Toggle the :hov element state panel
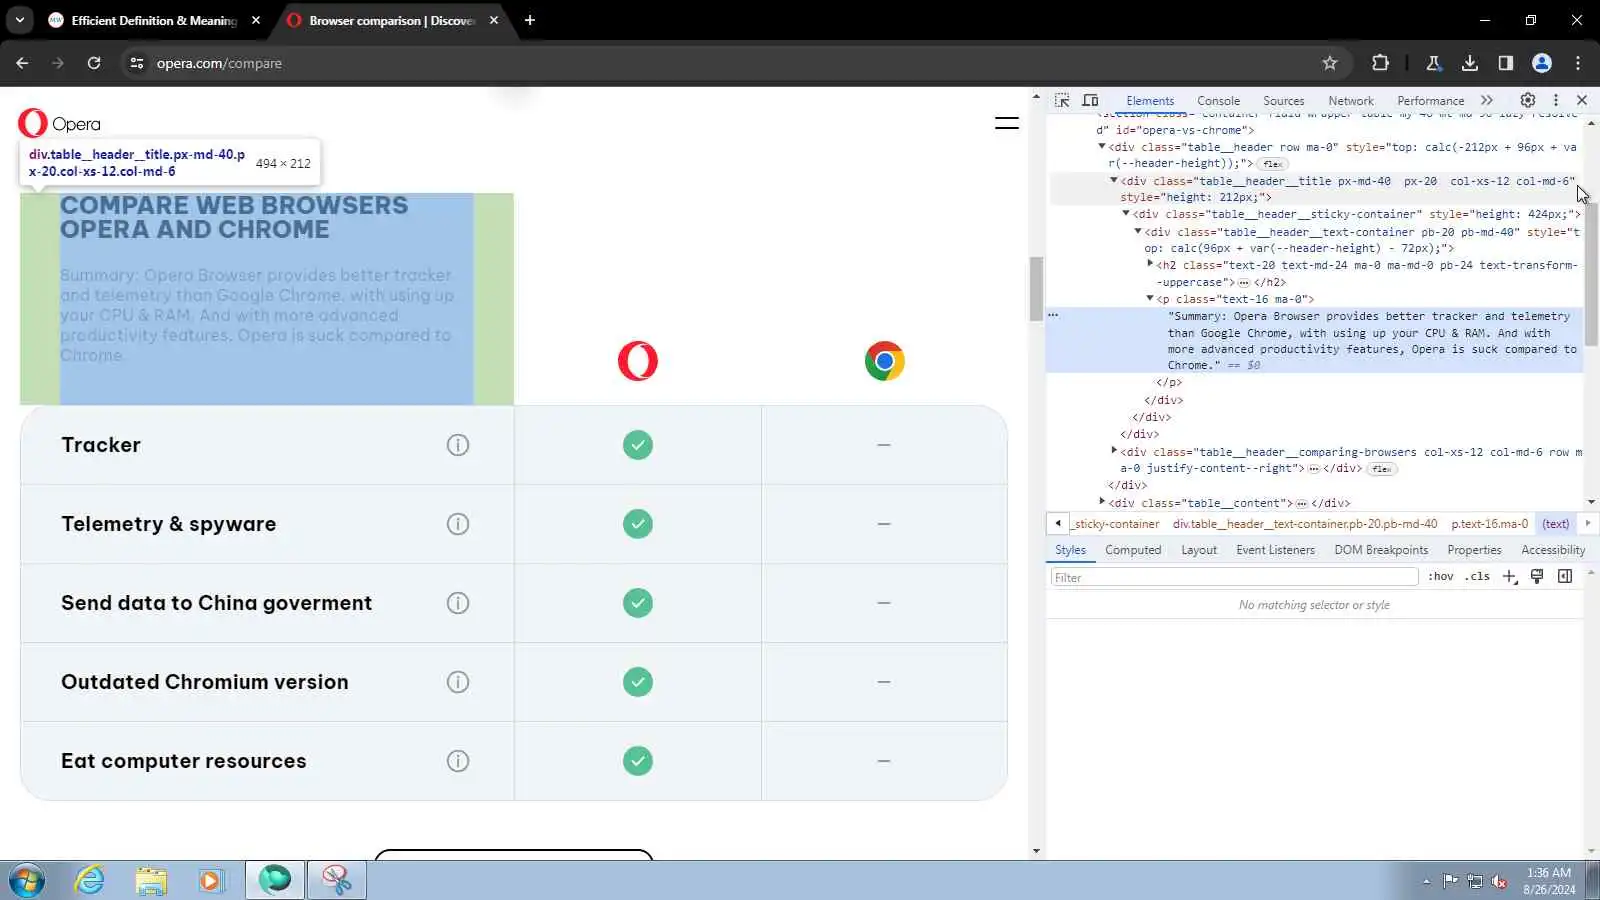The height and width of the screenshot is (900, 1600). (x=1441, y=577)
